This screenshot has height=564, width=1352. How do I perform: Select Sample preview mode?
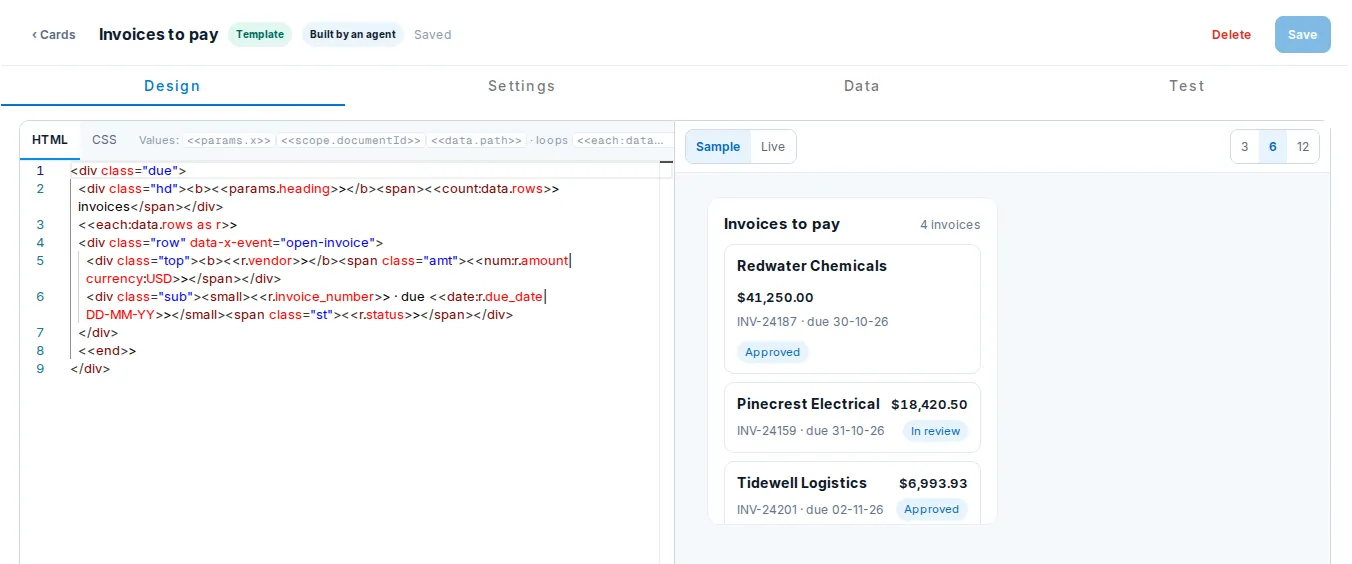[x=718, y=147]
